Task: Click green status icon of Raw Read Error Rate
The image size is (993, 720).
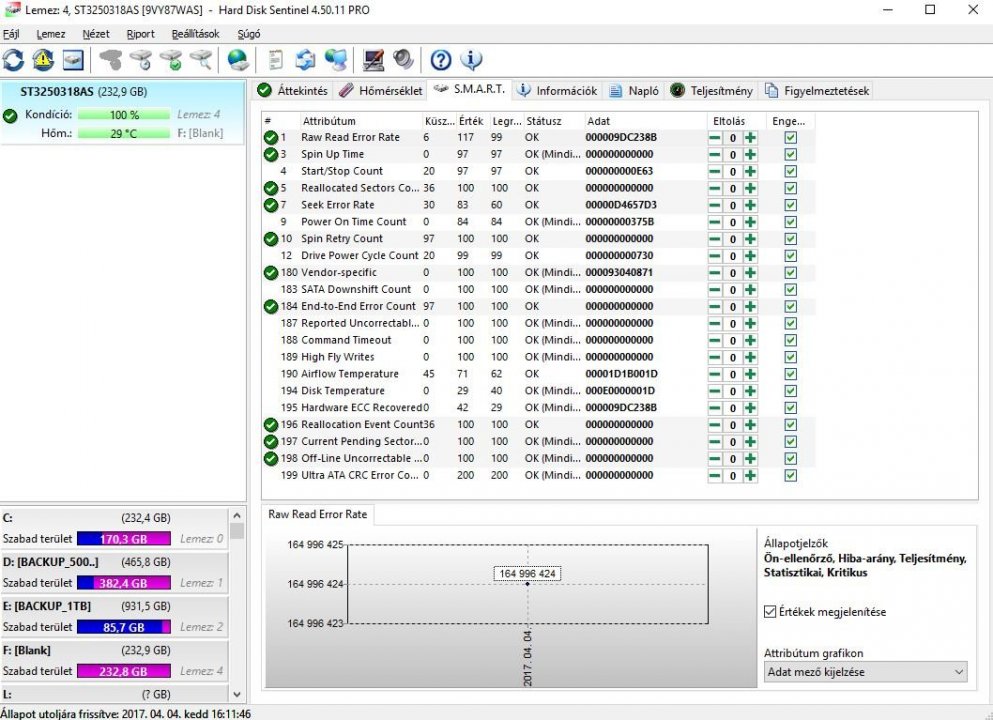Action: pos(270,137)
